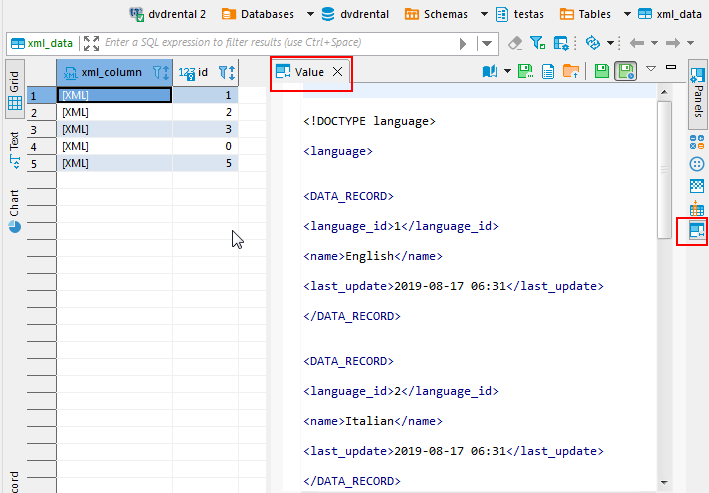Open the refresh options dropdown arrow
The height and width of the screenshot is (493, 709).
click(610, 43)
